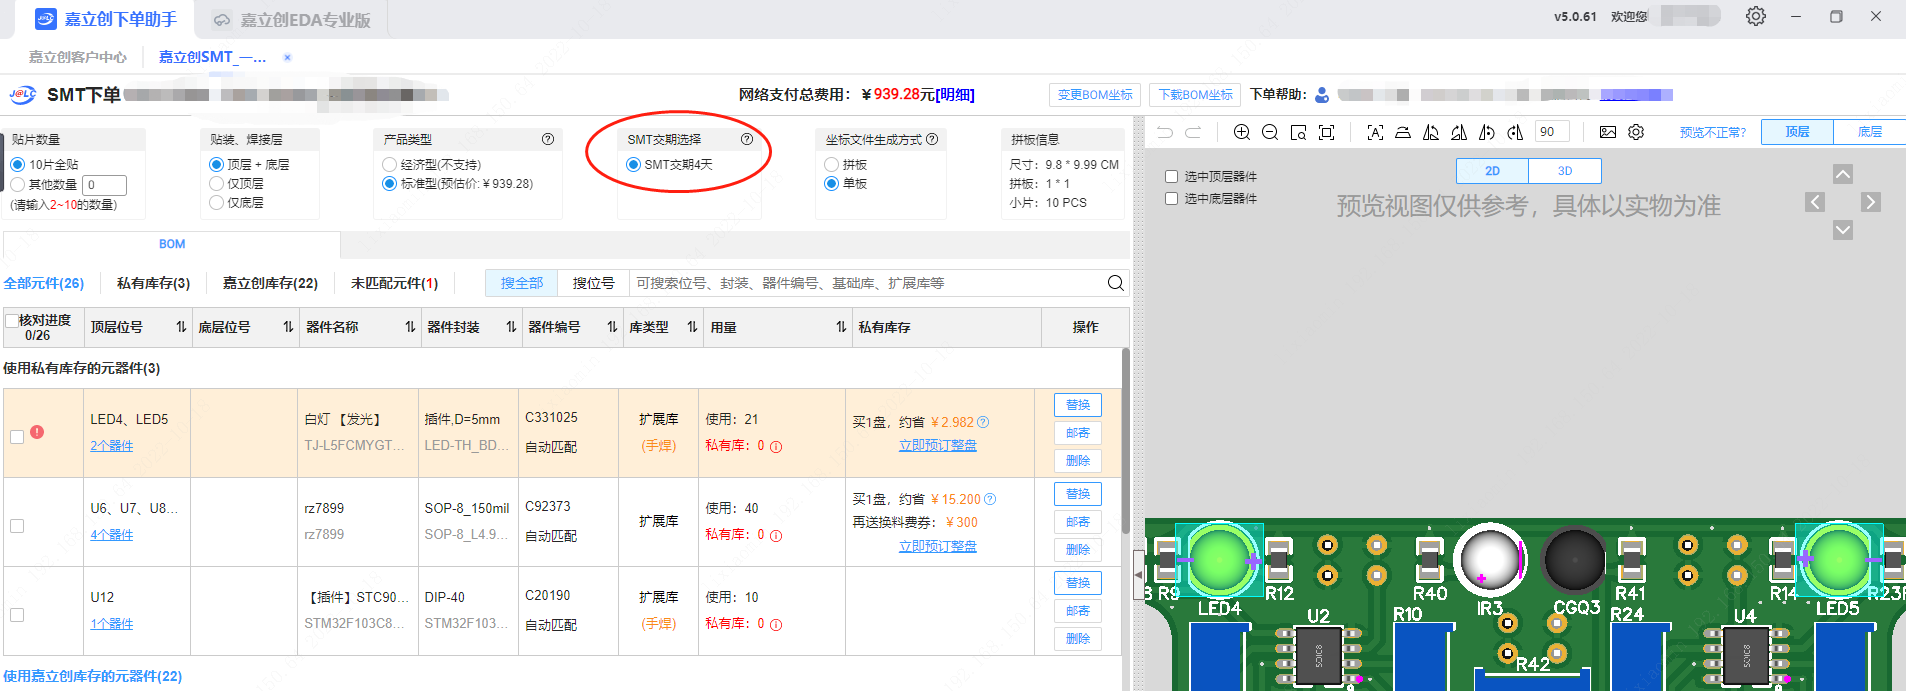The height and width of the screenshot is (691, 1906).
Task: Select the 仅顶层 radio option
Action: click(216, 184)
